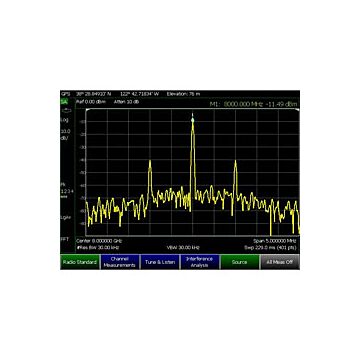Click the Elevation readout in GPS bar
Viewport: 360px width, 360px height.
(x=183, y=94)
